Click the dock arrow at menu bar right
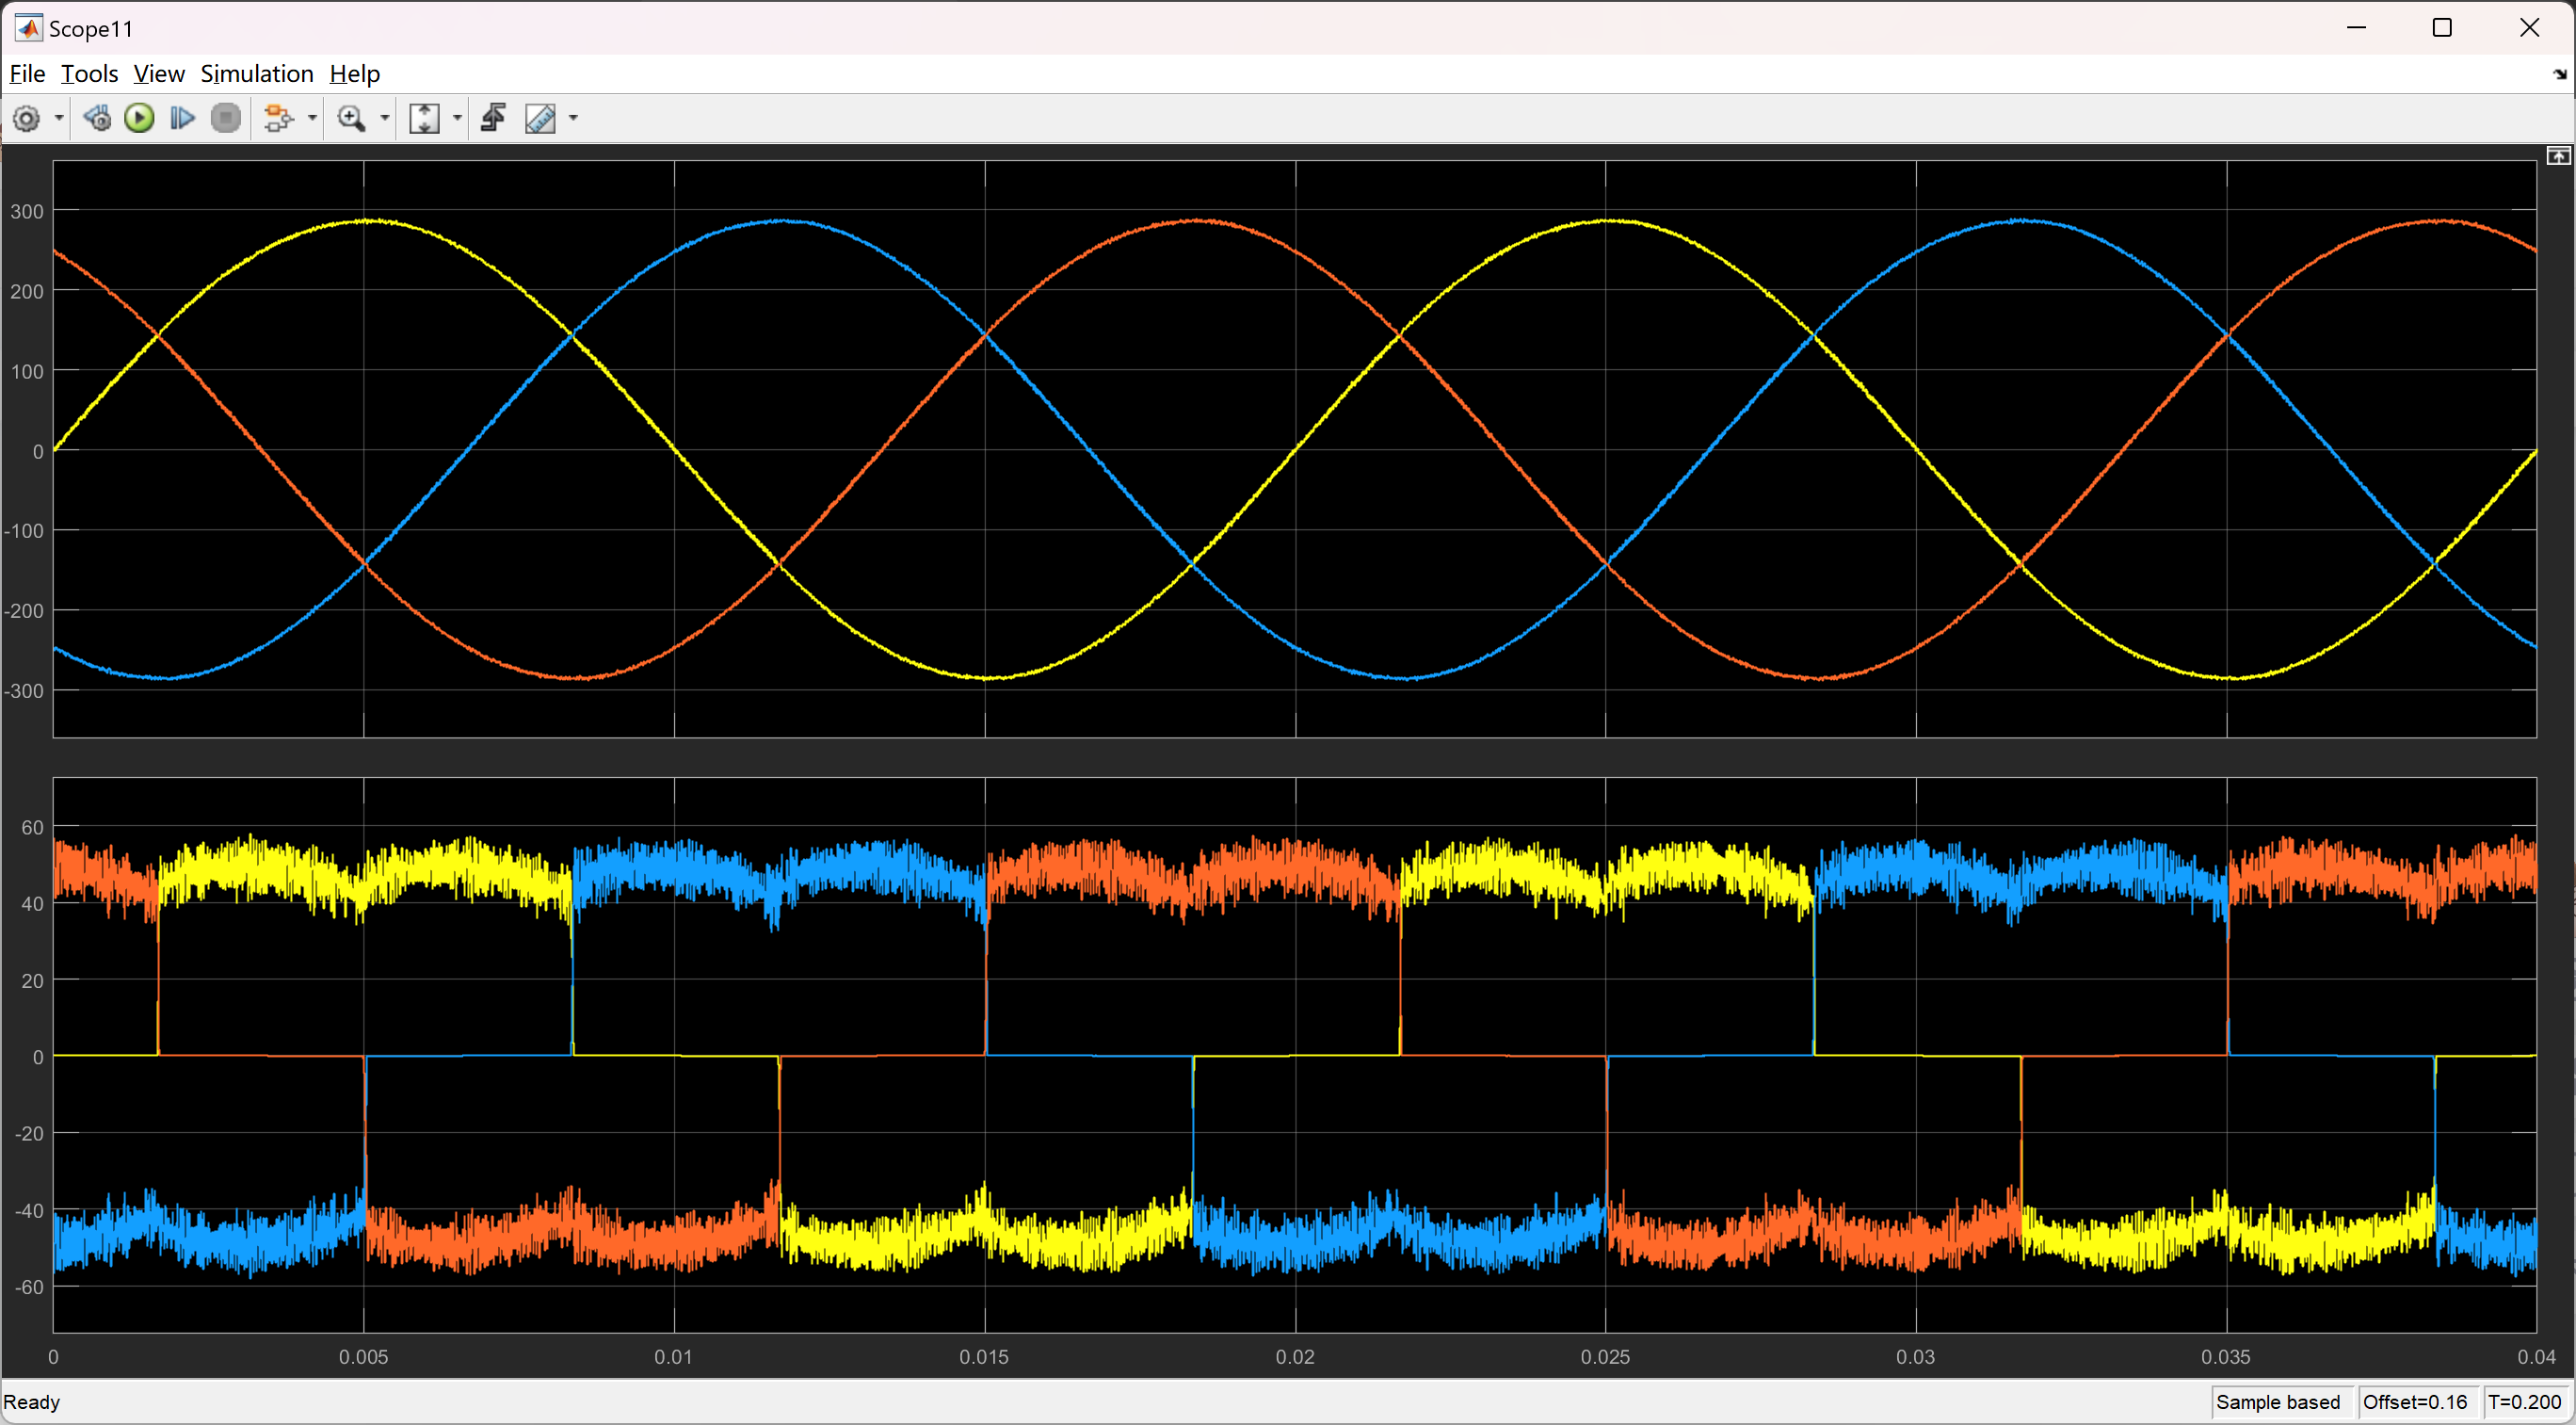The width and height of the screenshot is (2576, 1425). (2560, 74)
